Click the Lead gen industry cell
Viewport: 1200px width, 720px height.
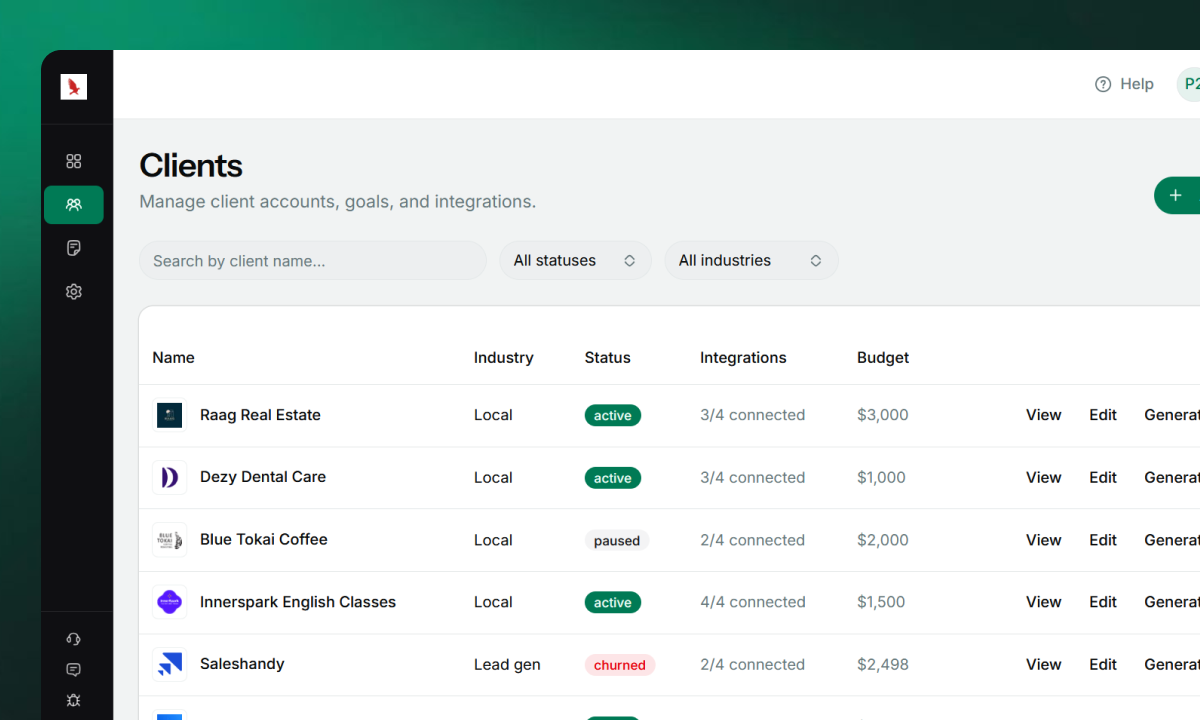tap(507, 664)
